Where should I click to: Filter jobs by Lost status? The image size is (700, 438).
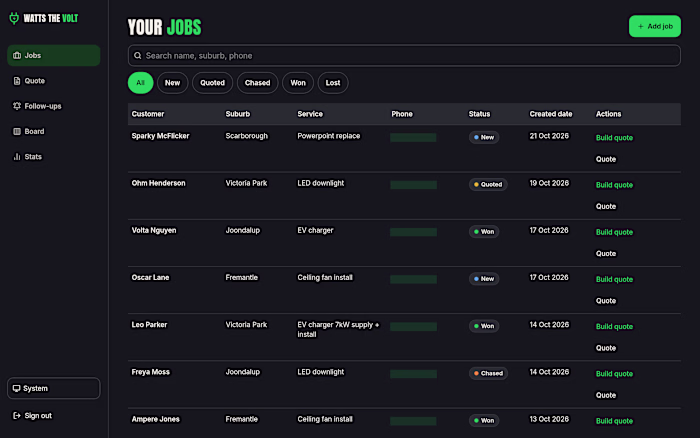coord(333,83)
